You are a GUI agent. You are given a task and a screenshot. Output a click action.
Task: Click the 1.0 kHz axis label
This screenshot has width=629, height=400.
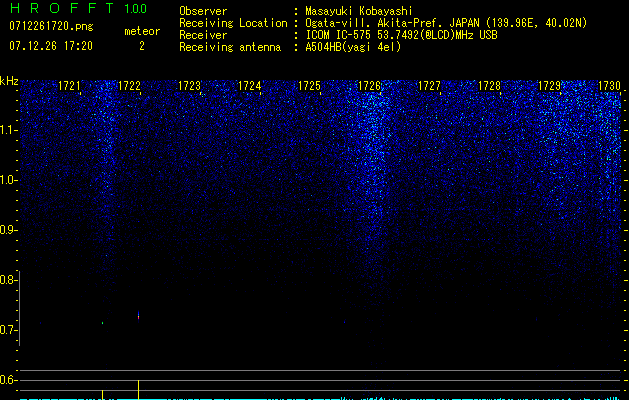pos(8,180)
